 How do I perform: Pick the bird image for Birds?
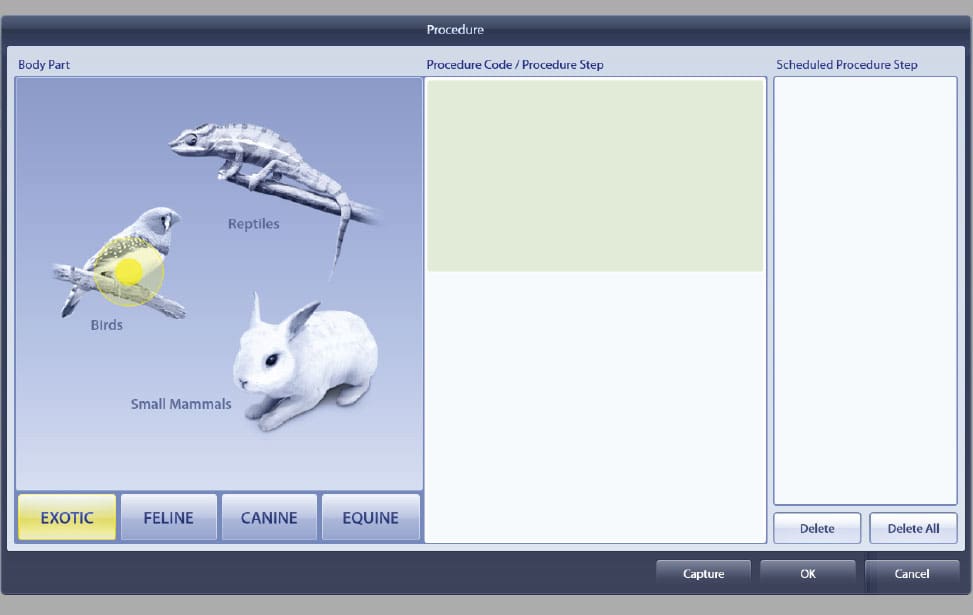tap(121, 264)
